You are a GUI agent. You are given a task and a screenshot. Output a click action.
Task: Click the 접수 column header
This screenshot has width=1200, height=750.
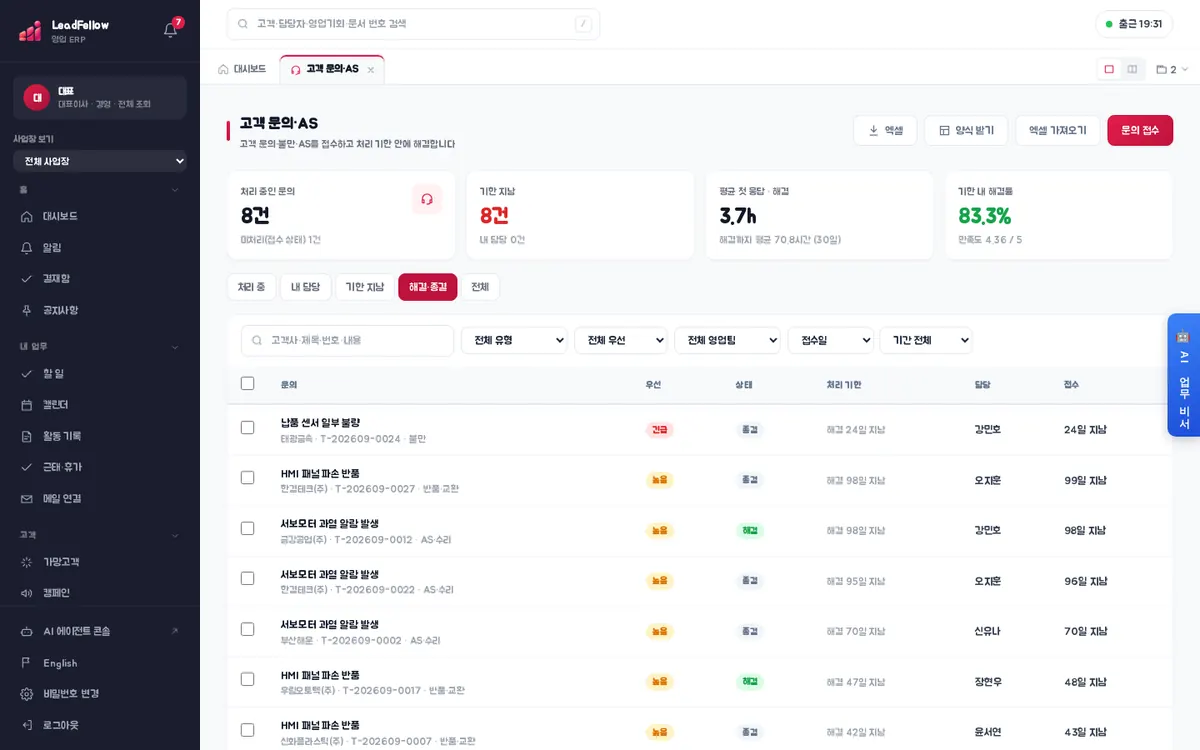(1072, 384)
